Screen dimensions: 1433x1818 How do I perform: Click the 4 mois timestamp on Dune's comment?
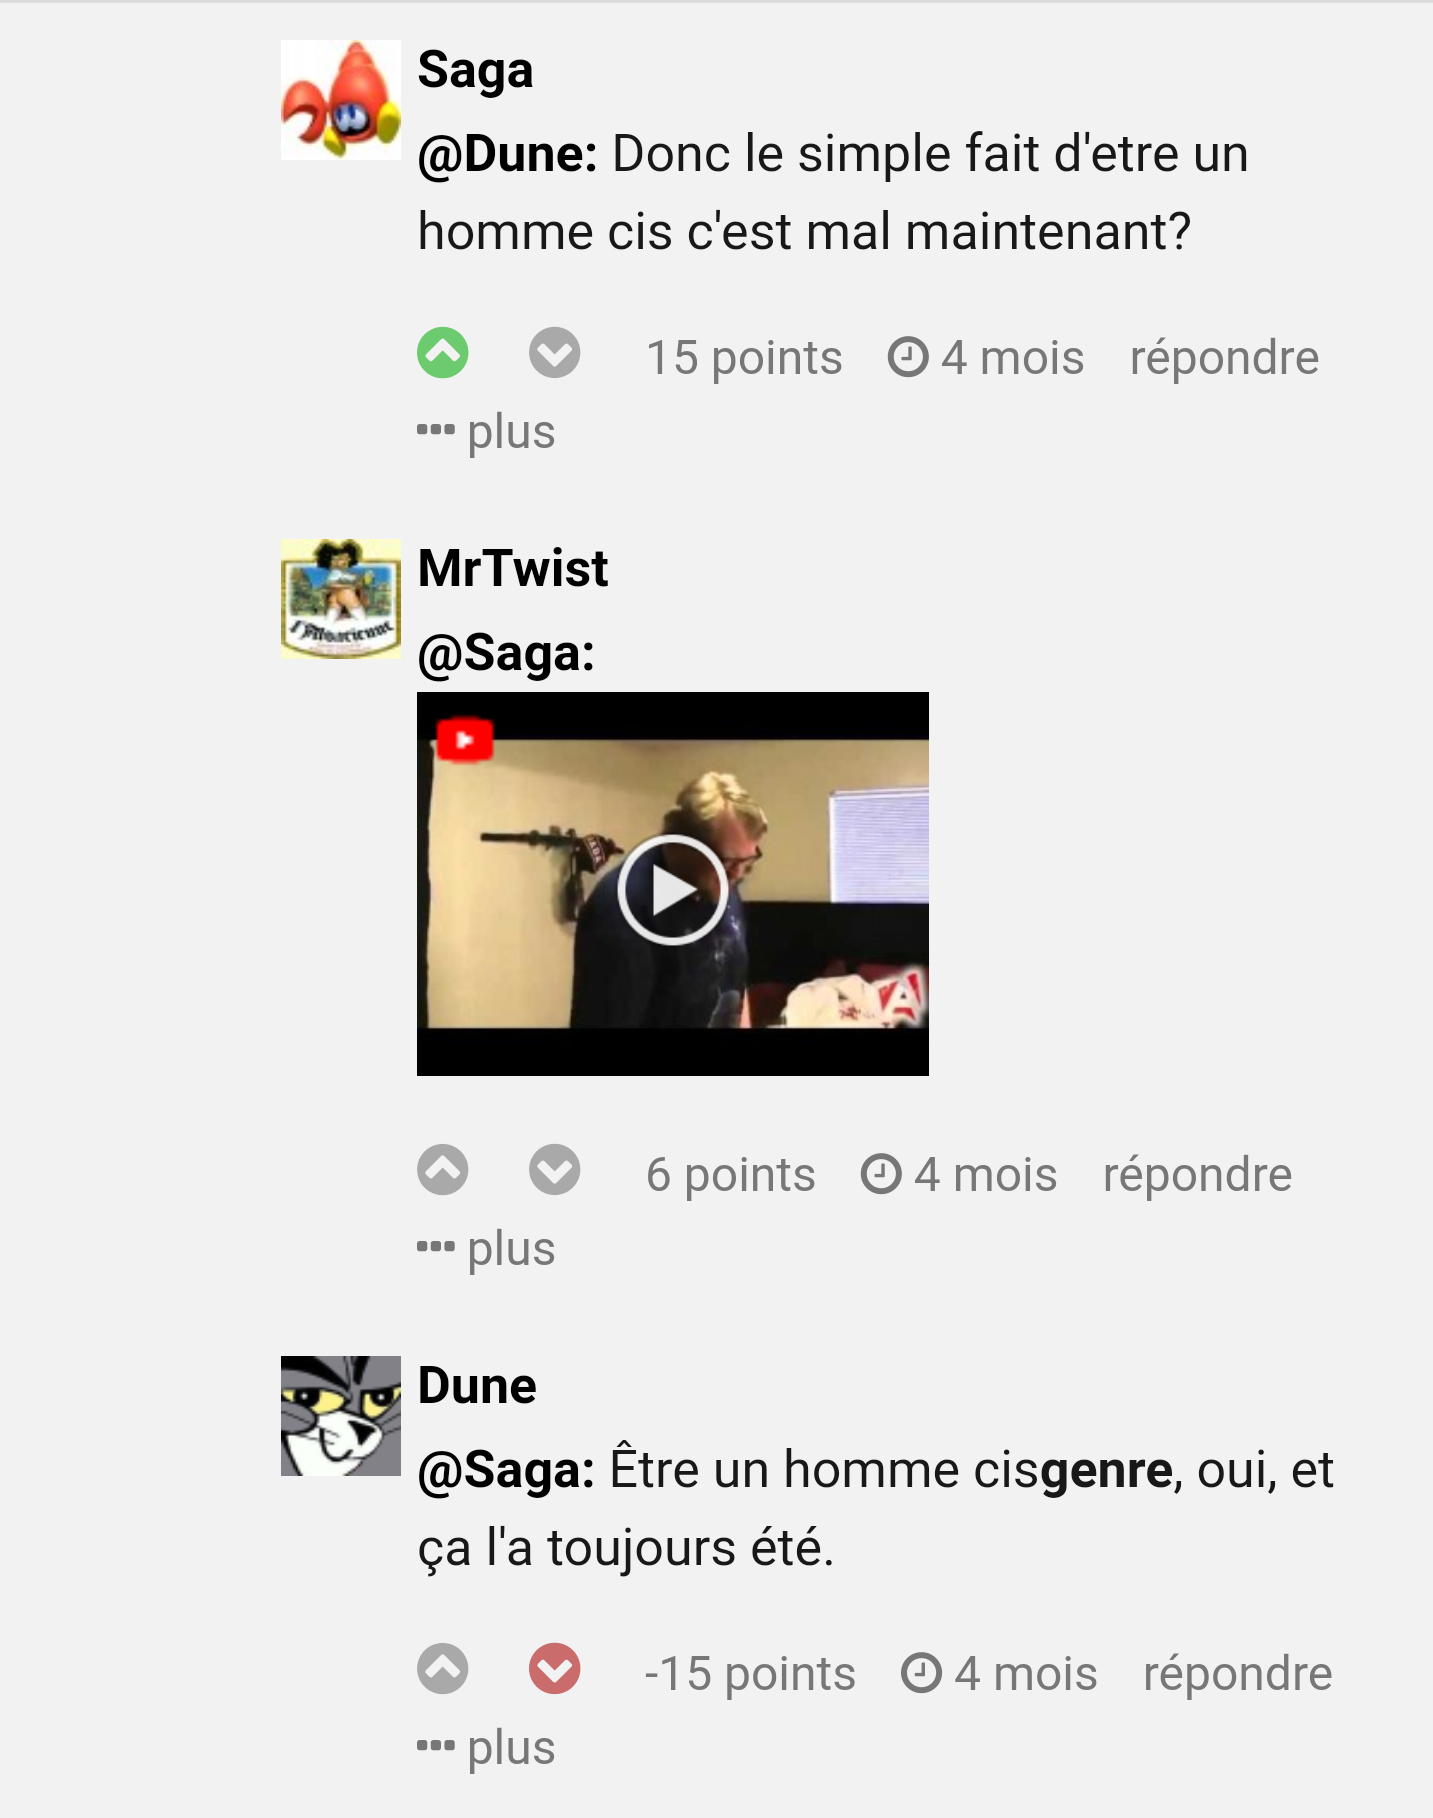(999, 1674)
